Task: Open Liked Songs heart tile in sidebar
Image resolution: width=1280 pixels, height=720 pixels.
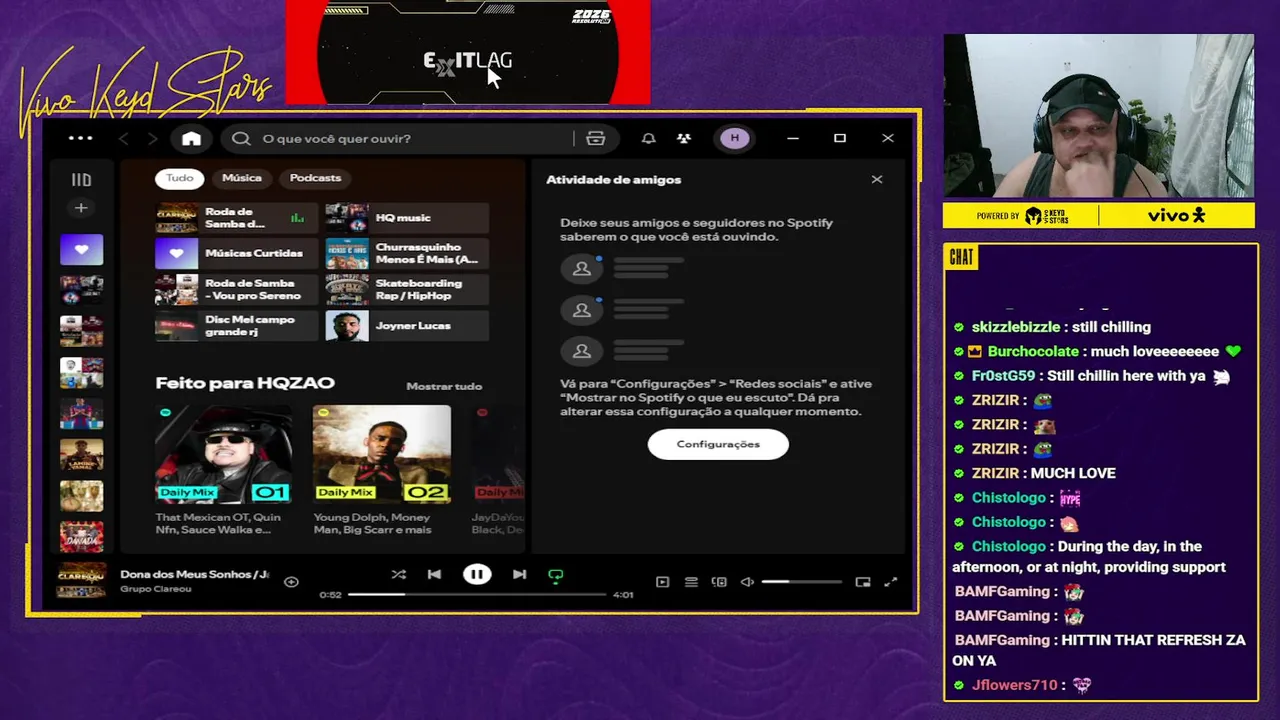Action: point(81,250)
